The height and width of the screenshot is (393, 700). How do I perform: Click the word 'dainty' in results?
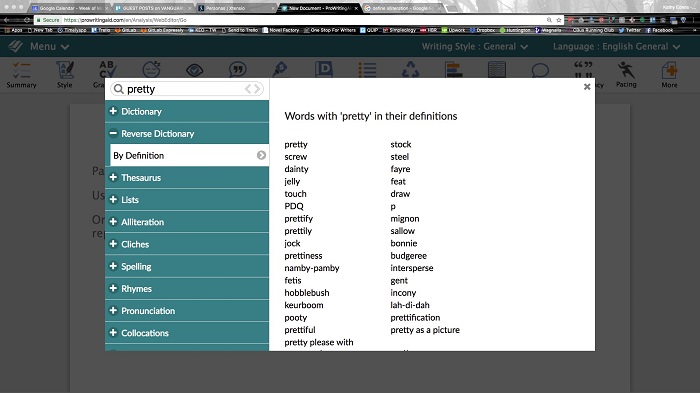[296, 169]
